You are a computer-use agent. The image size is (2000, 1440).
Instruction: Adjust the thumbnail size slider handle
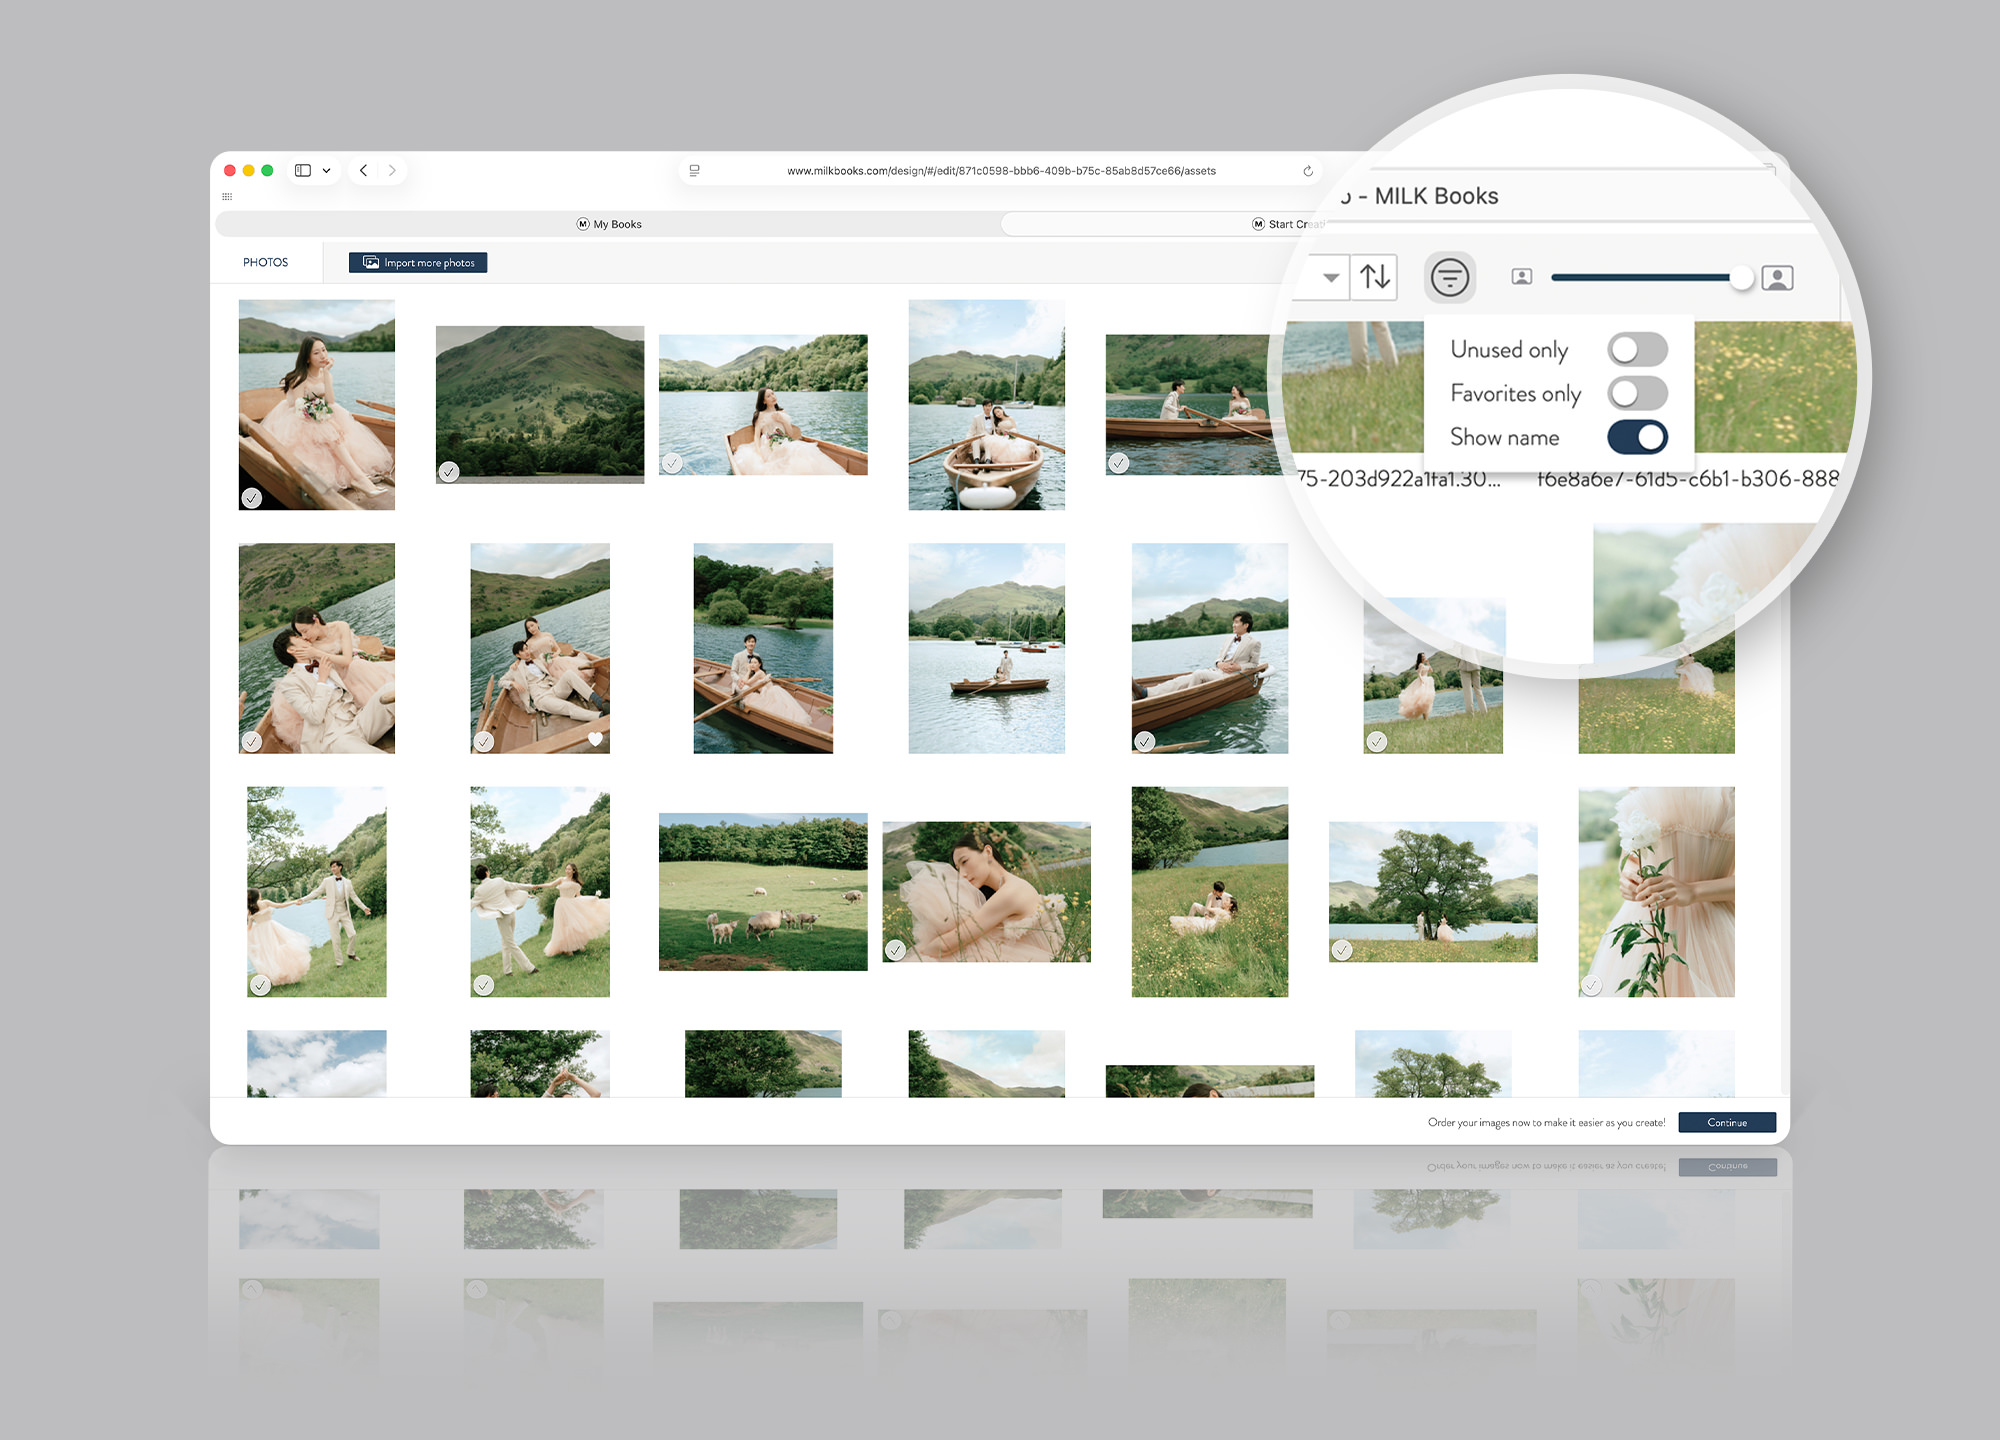tap(1741, 277)
